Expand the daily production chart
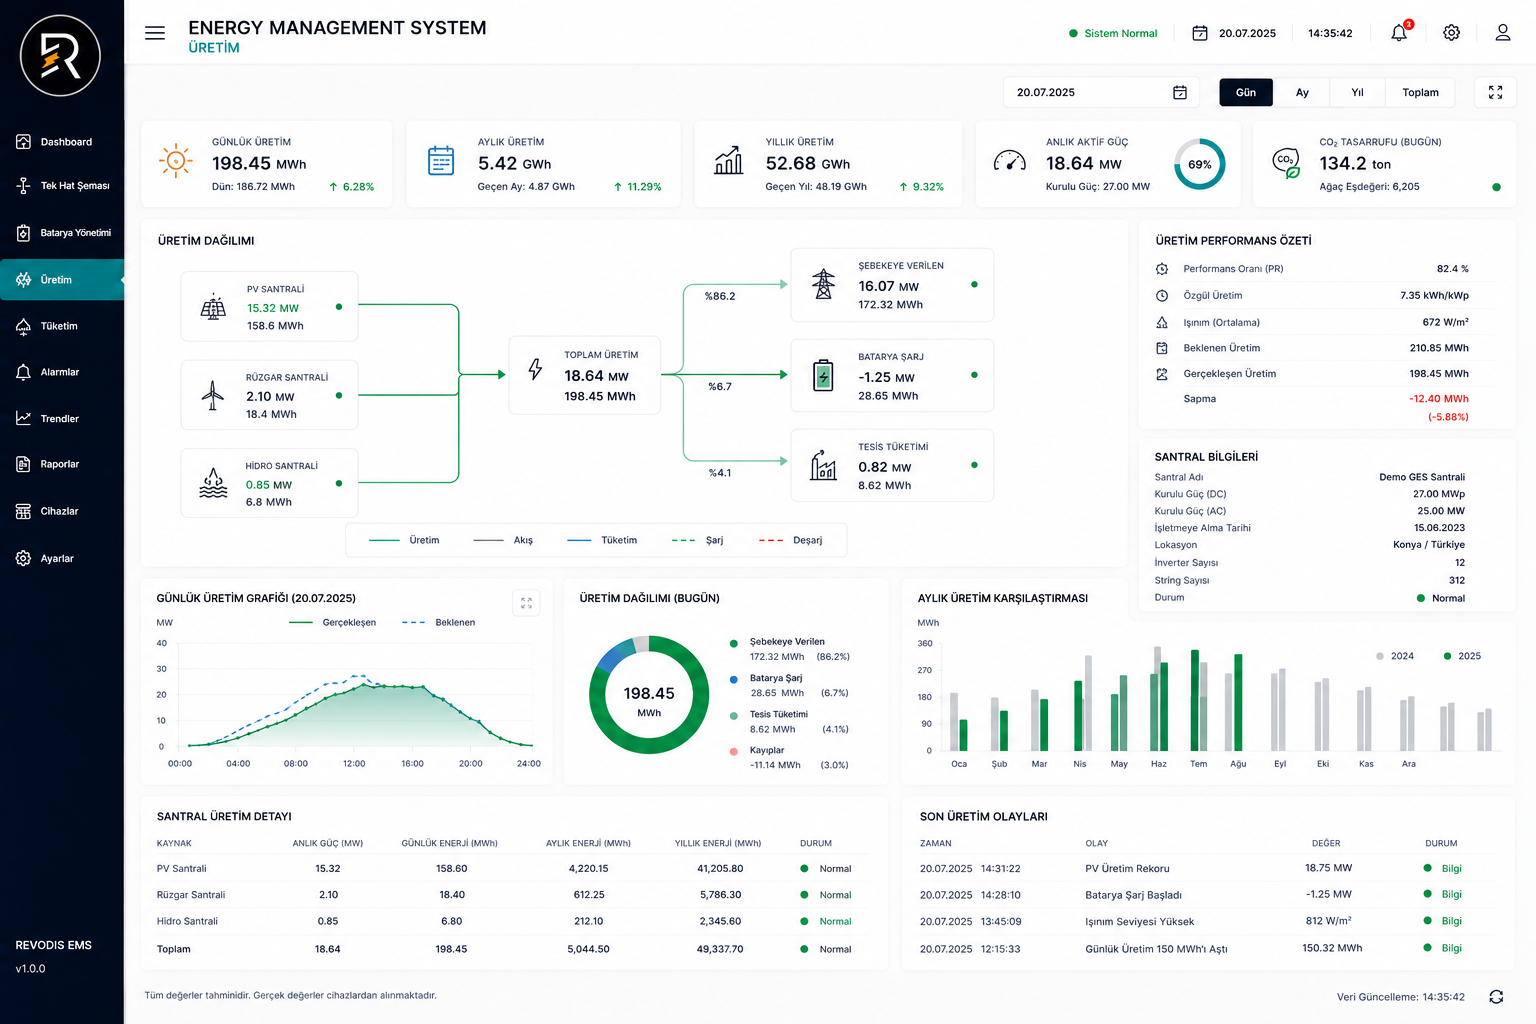1536x1024 pixels. pyautogui.click(x=526, y=603)
